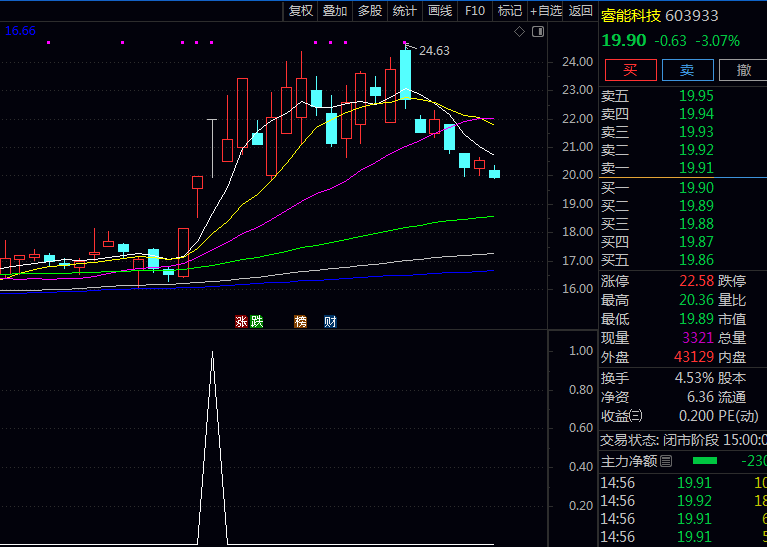This screenshot has width=767, height=547.
Task: Expand the 叠加 overlay menu
Action: (335, 11)
